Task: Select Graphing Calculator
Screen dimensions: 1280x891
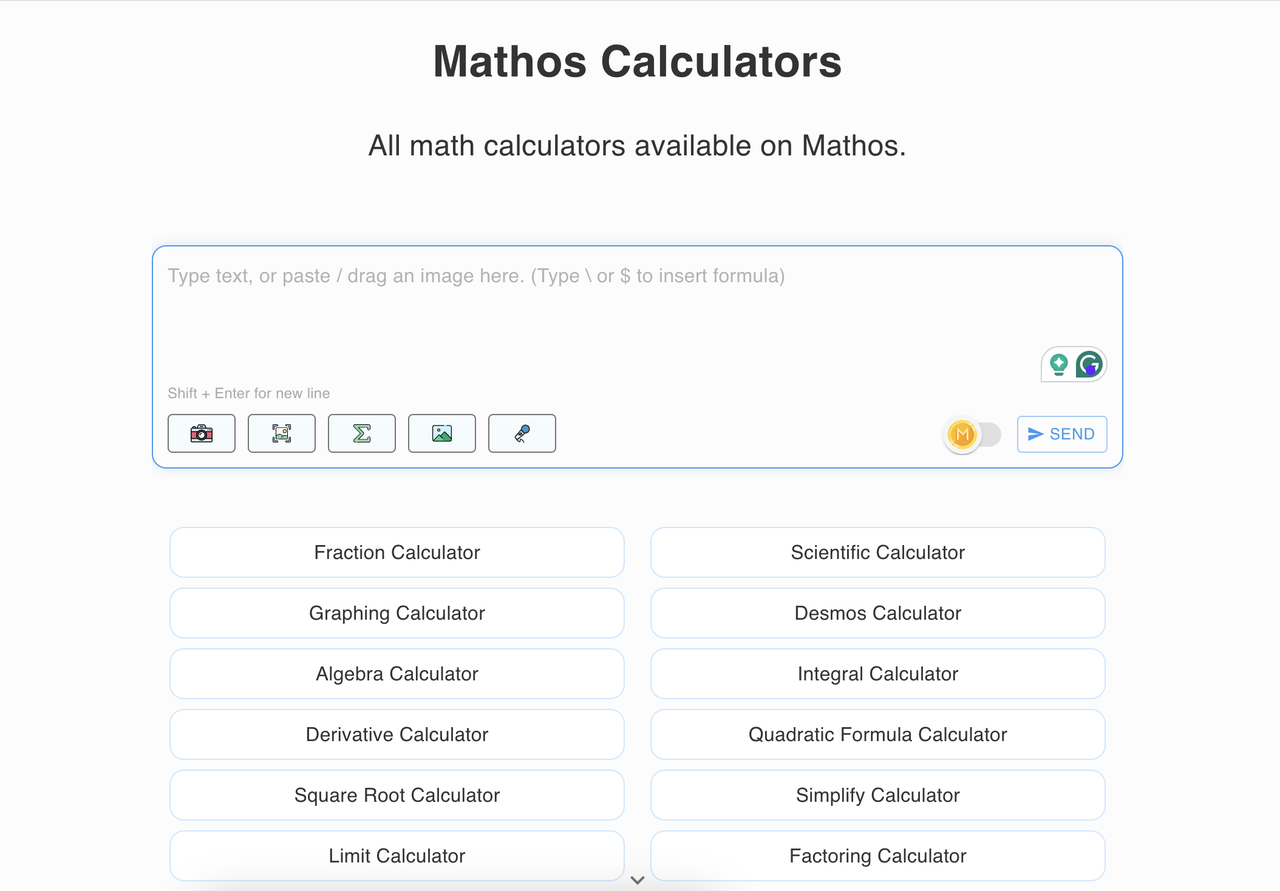Action: (x=397, y=613)
